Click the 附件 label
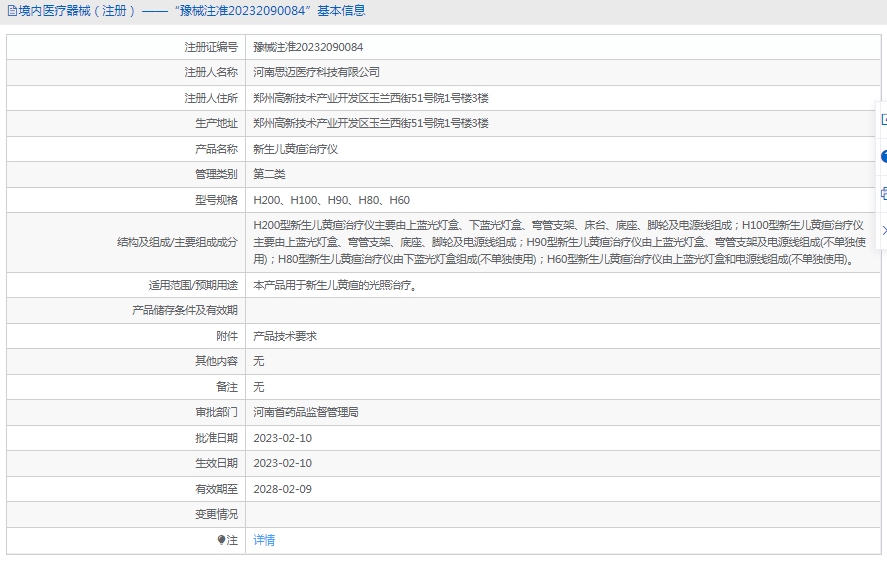The image size is (887, 562). [x=227, y=336]
